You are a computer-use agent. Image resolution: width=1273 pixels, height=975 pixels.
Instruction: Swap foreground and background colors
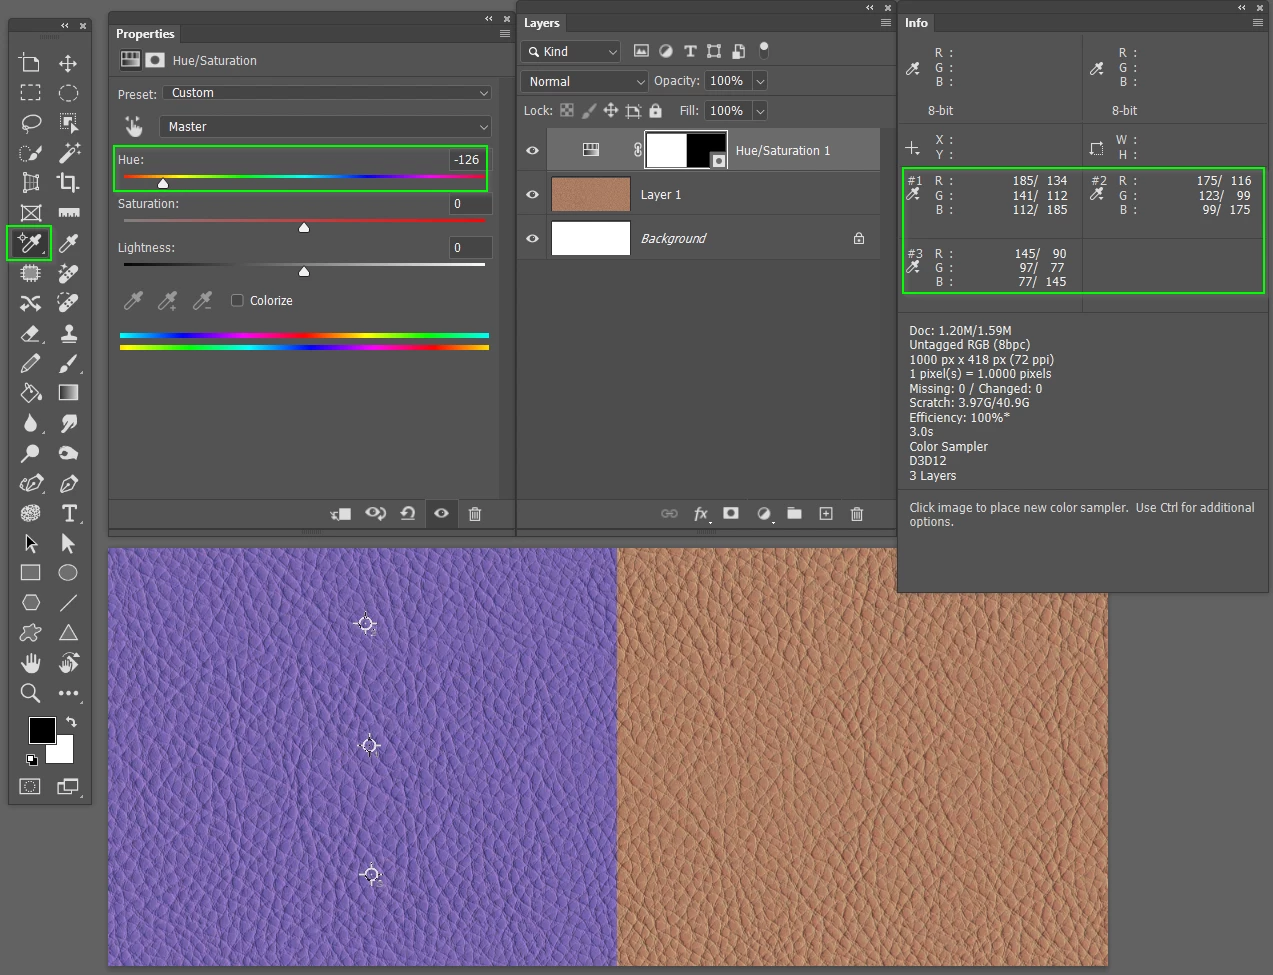(x=71, y=721)
